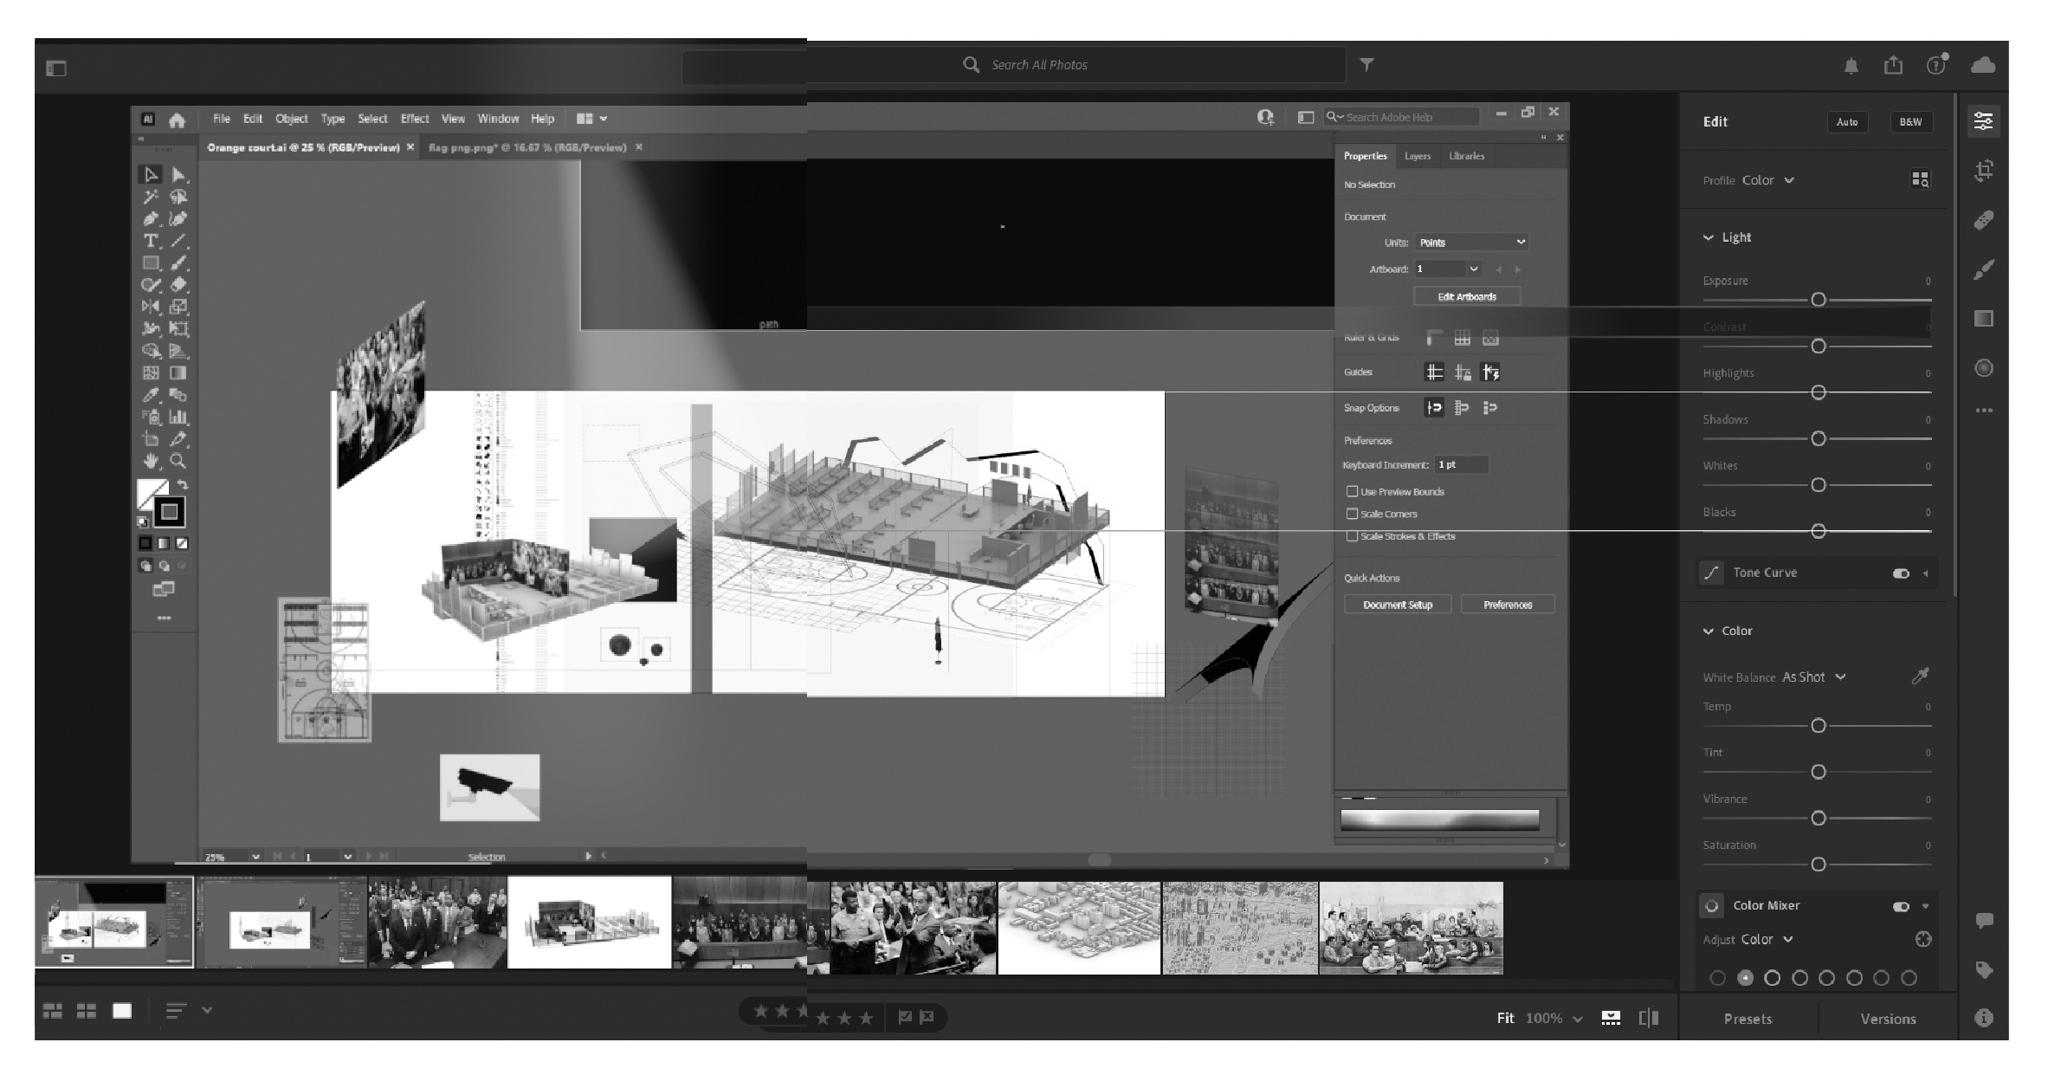Click the B&W button

1911,122
